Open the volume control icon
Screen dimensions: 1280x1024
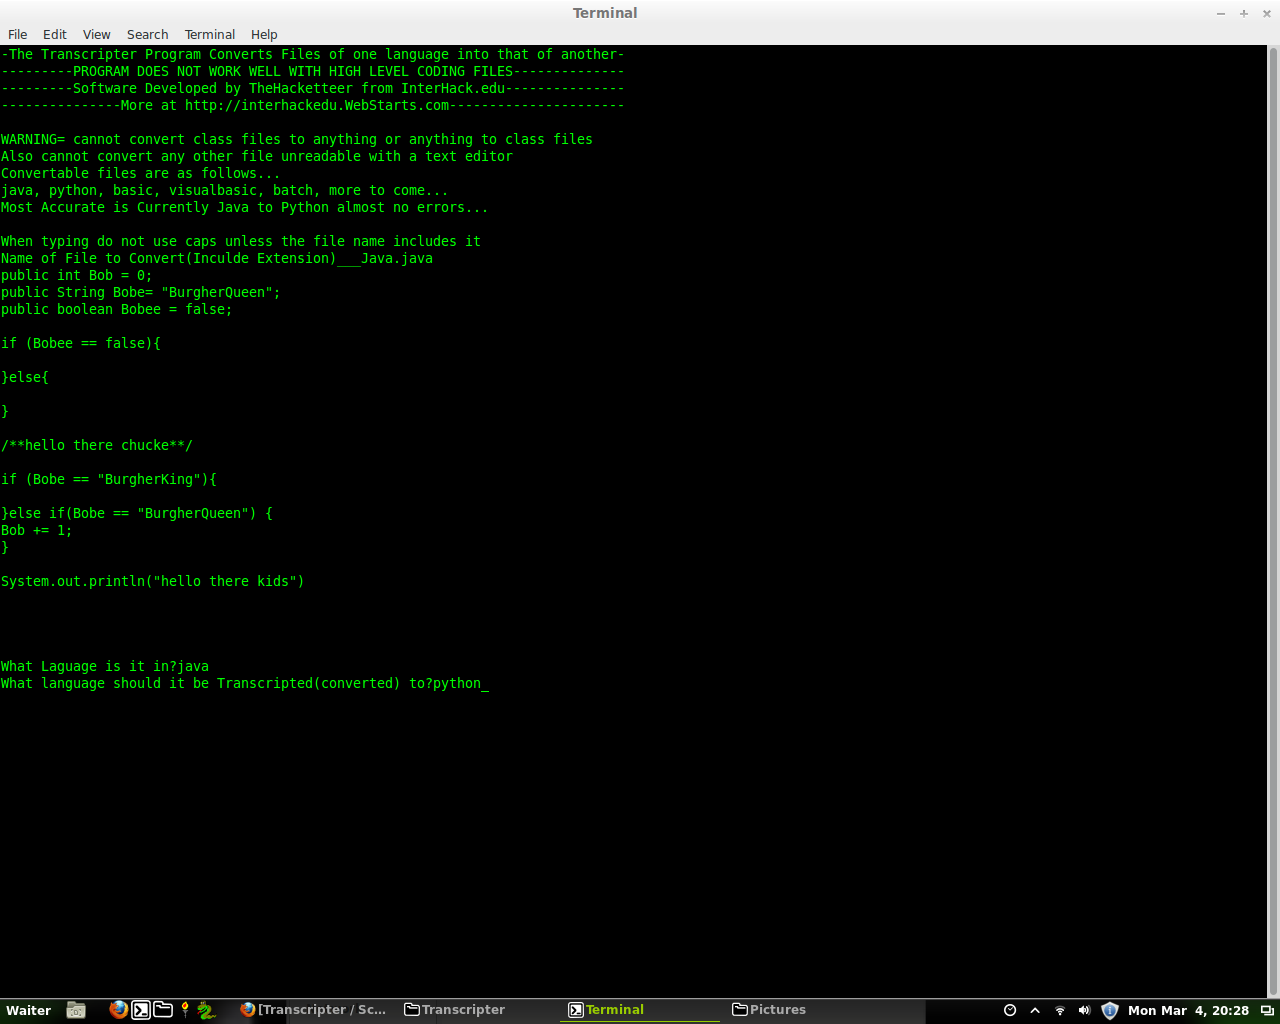pyautogui.click(x=1084, y=1010)
